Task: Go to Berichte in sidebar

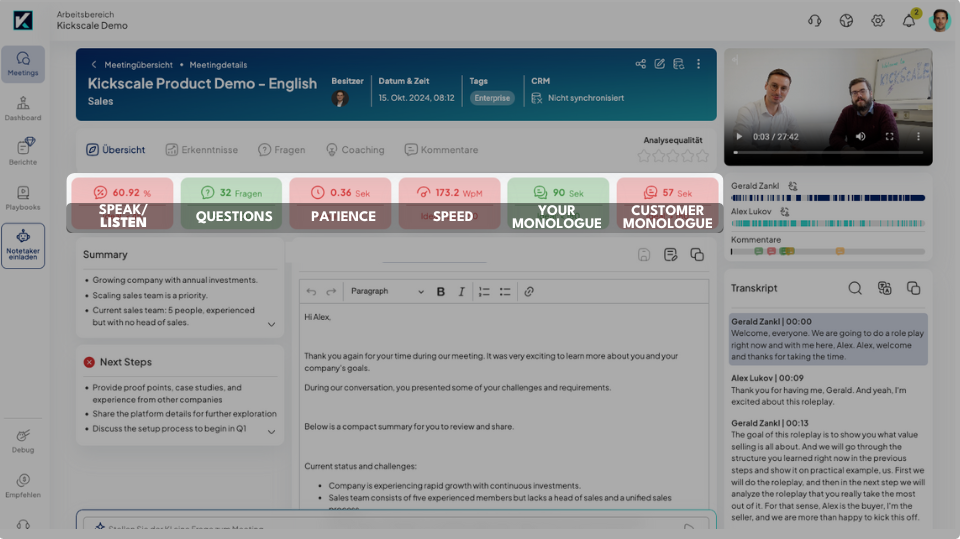Action: tap(23, 151)
